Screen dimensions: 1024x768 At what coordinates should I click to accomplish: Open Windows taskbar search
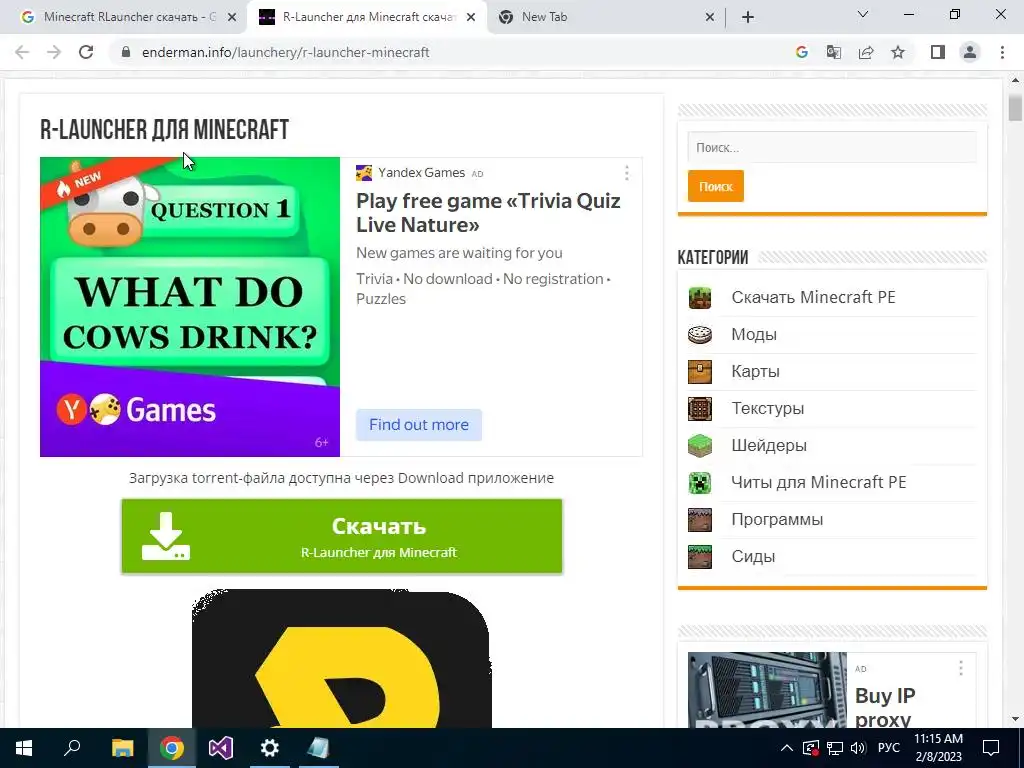tap(72, 748)
